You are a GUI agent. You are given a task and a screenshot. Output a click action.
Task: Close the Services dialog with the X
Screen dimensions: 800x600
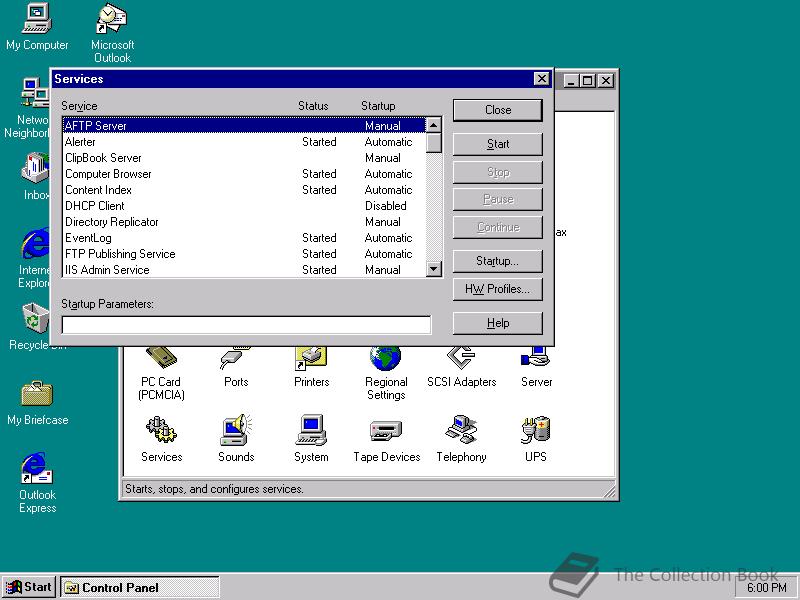[541, 79]
